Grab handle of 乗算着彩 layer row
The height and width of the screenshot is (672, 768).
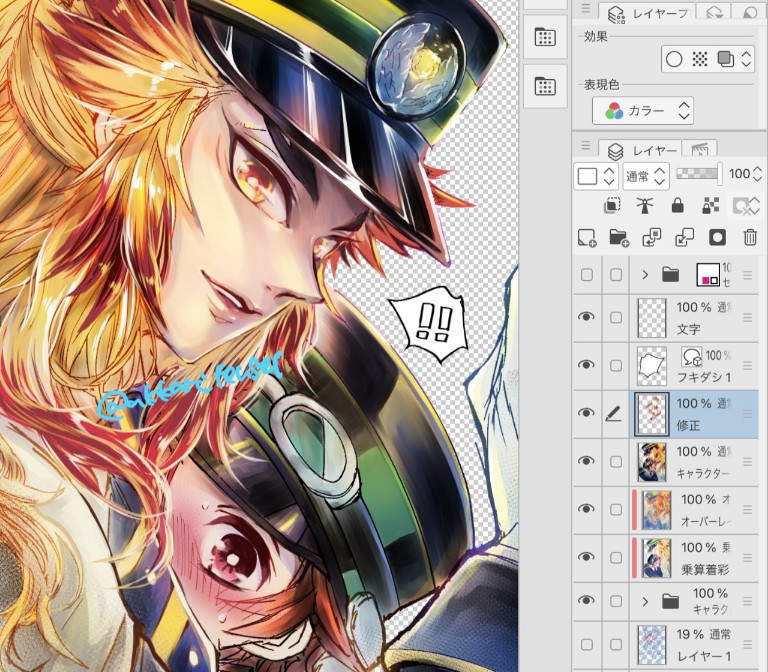click(x=747, y=558)
